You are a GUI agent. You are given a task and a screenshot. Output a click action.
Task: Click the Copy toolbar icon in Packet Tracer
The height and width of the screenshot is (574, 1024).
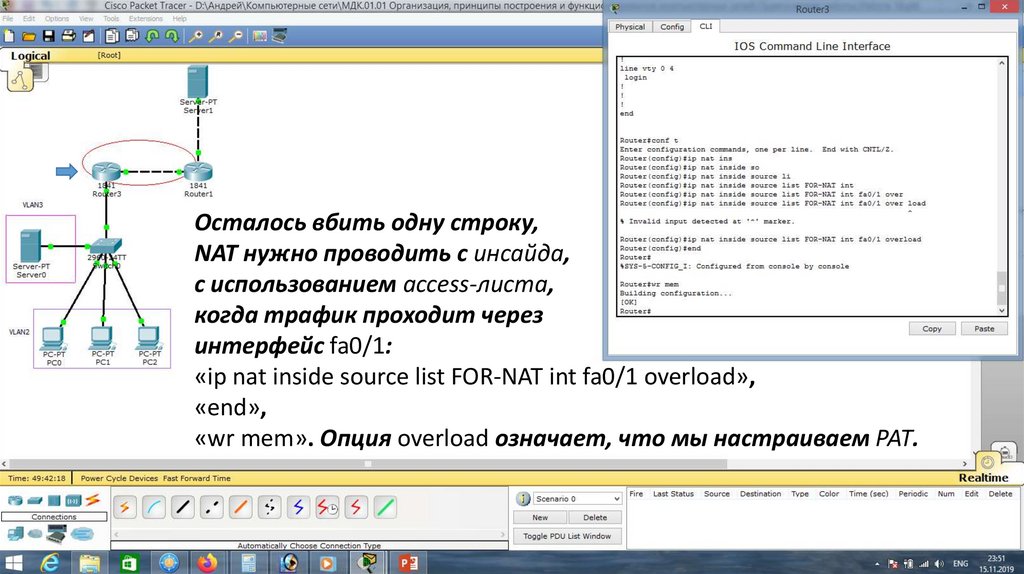[112, 36]
